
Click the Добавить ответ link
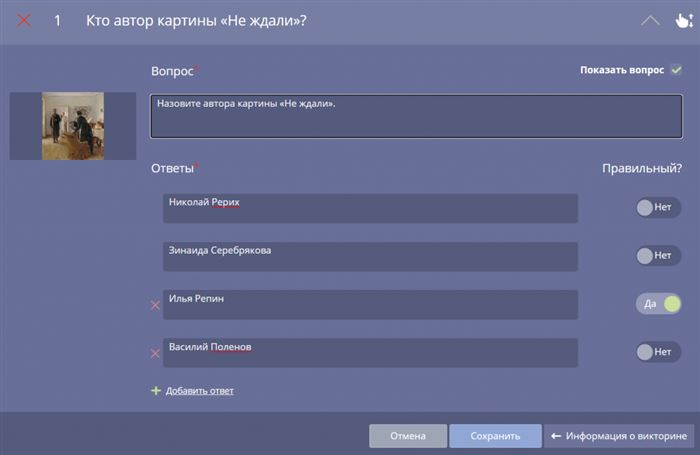pos(200,391)
